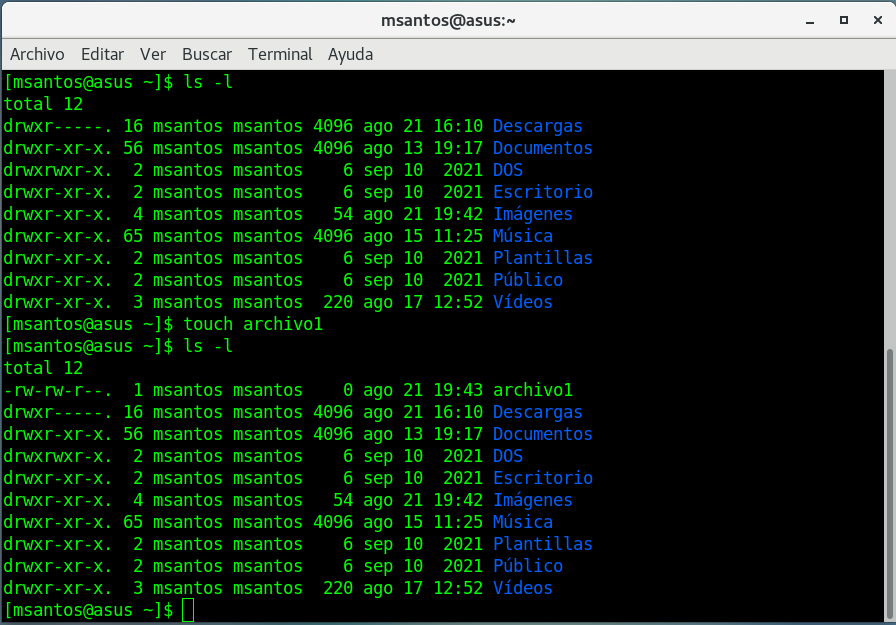
Task: Click the Música directory in the second listing
Action: coord(522,522)
